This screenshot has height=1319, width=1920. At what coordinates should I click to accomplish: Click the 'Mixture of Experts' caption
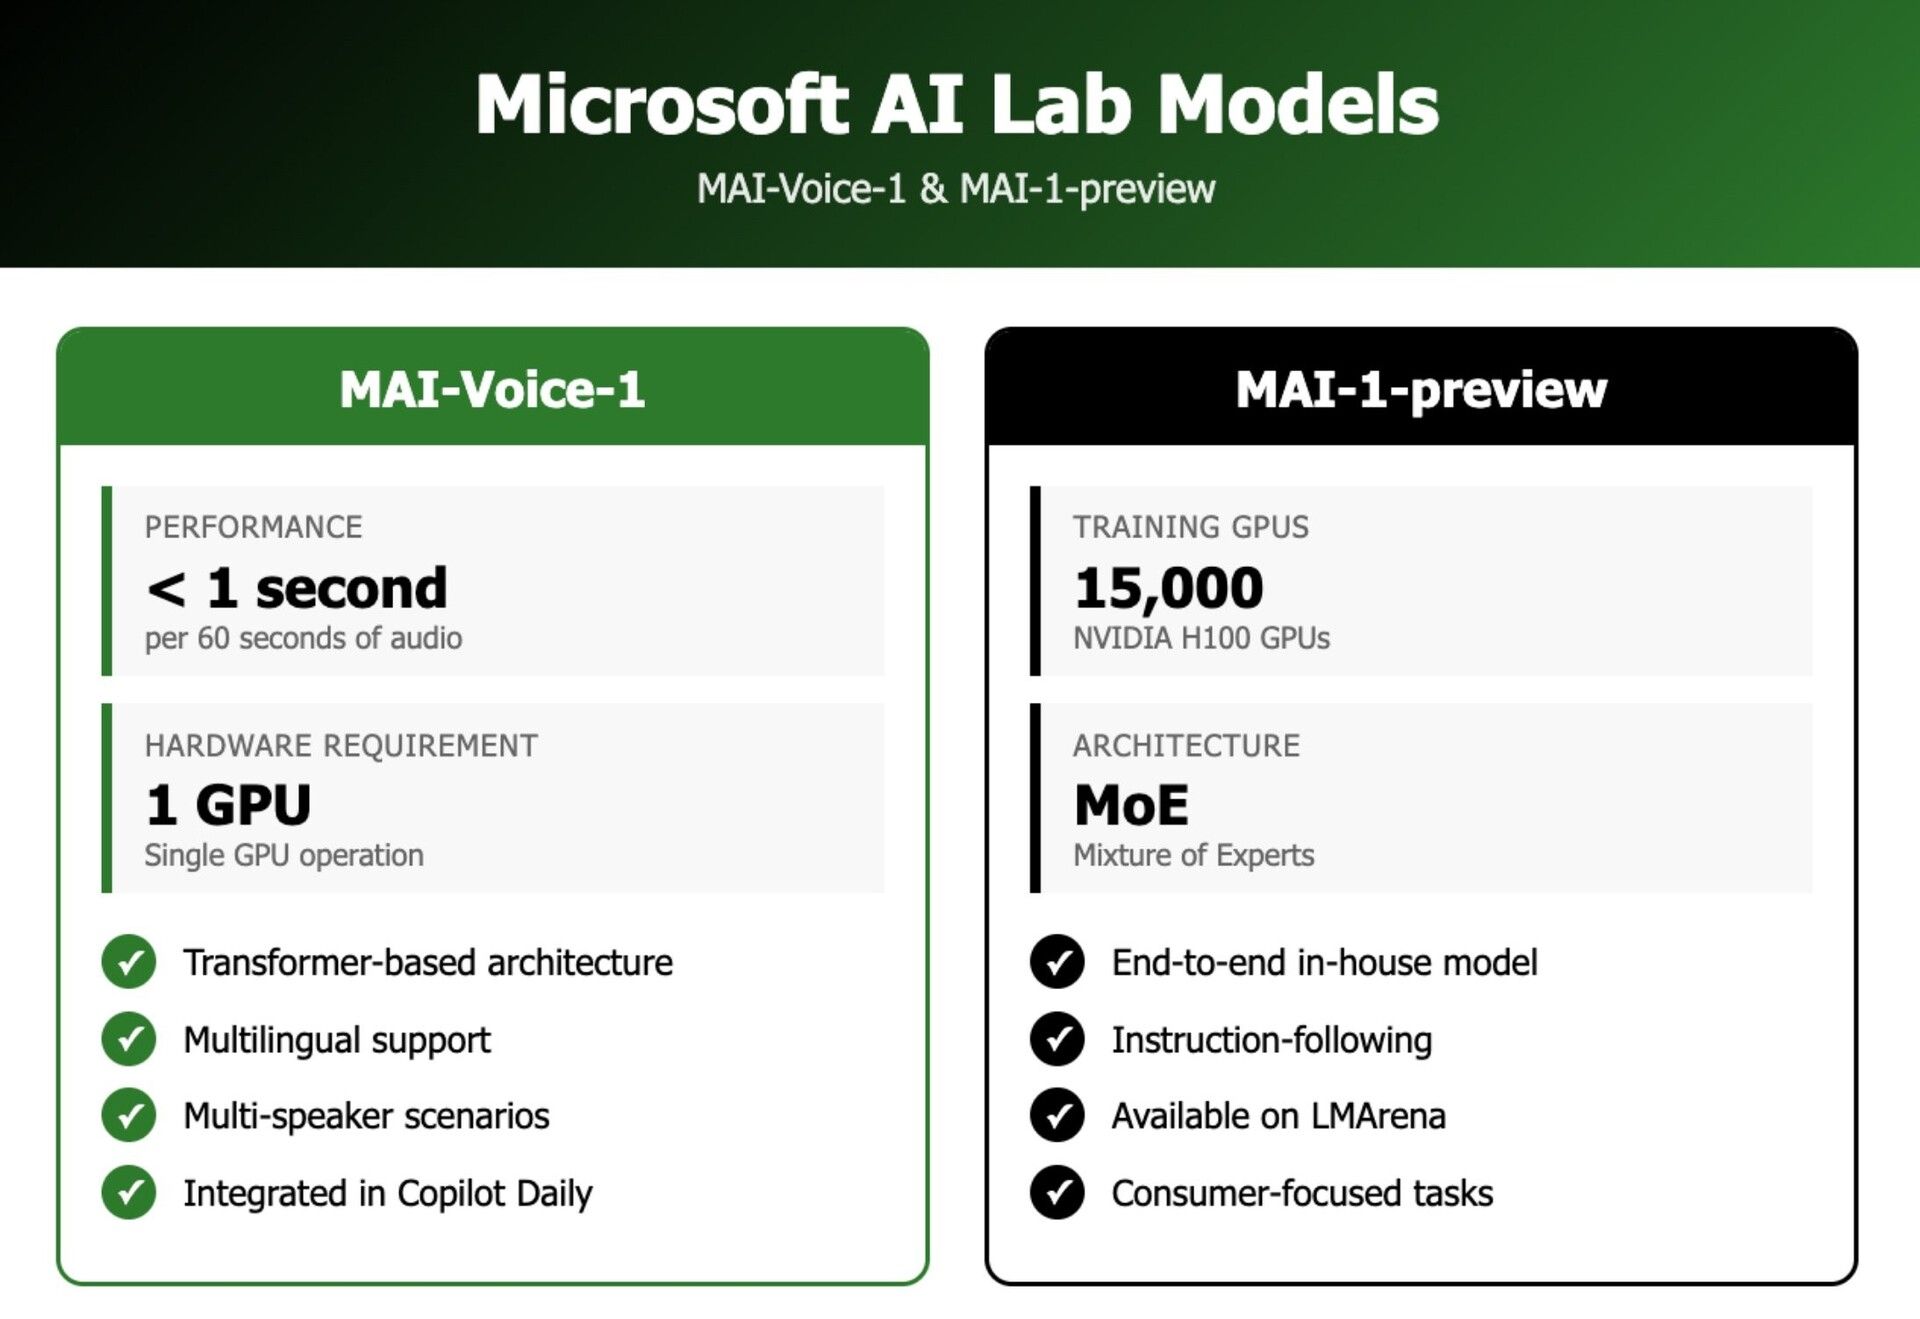(1193, 855)
